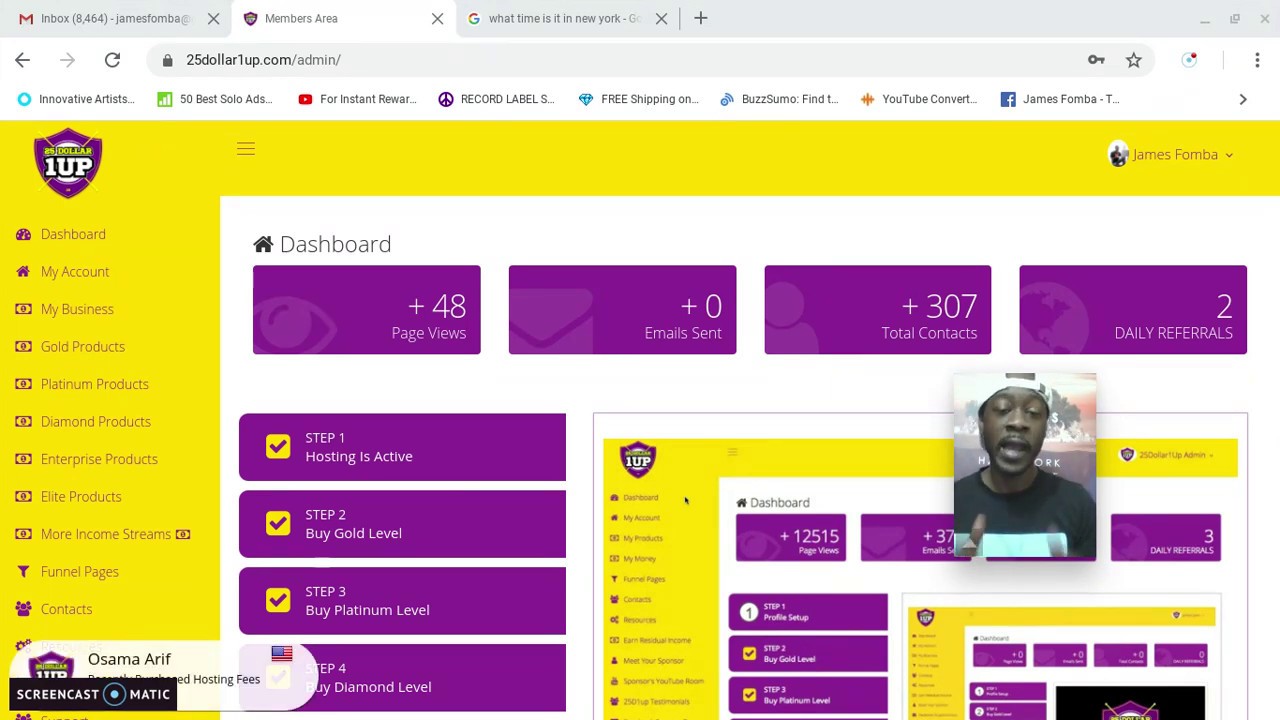Close the Members Area tab

click(437, 18)
